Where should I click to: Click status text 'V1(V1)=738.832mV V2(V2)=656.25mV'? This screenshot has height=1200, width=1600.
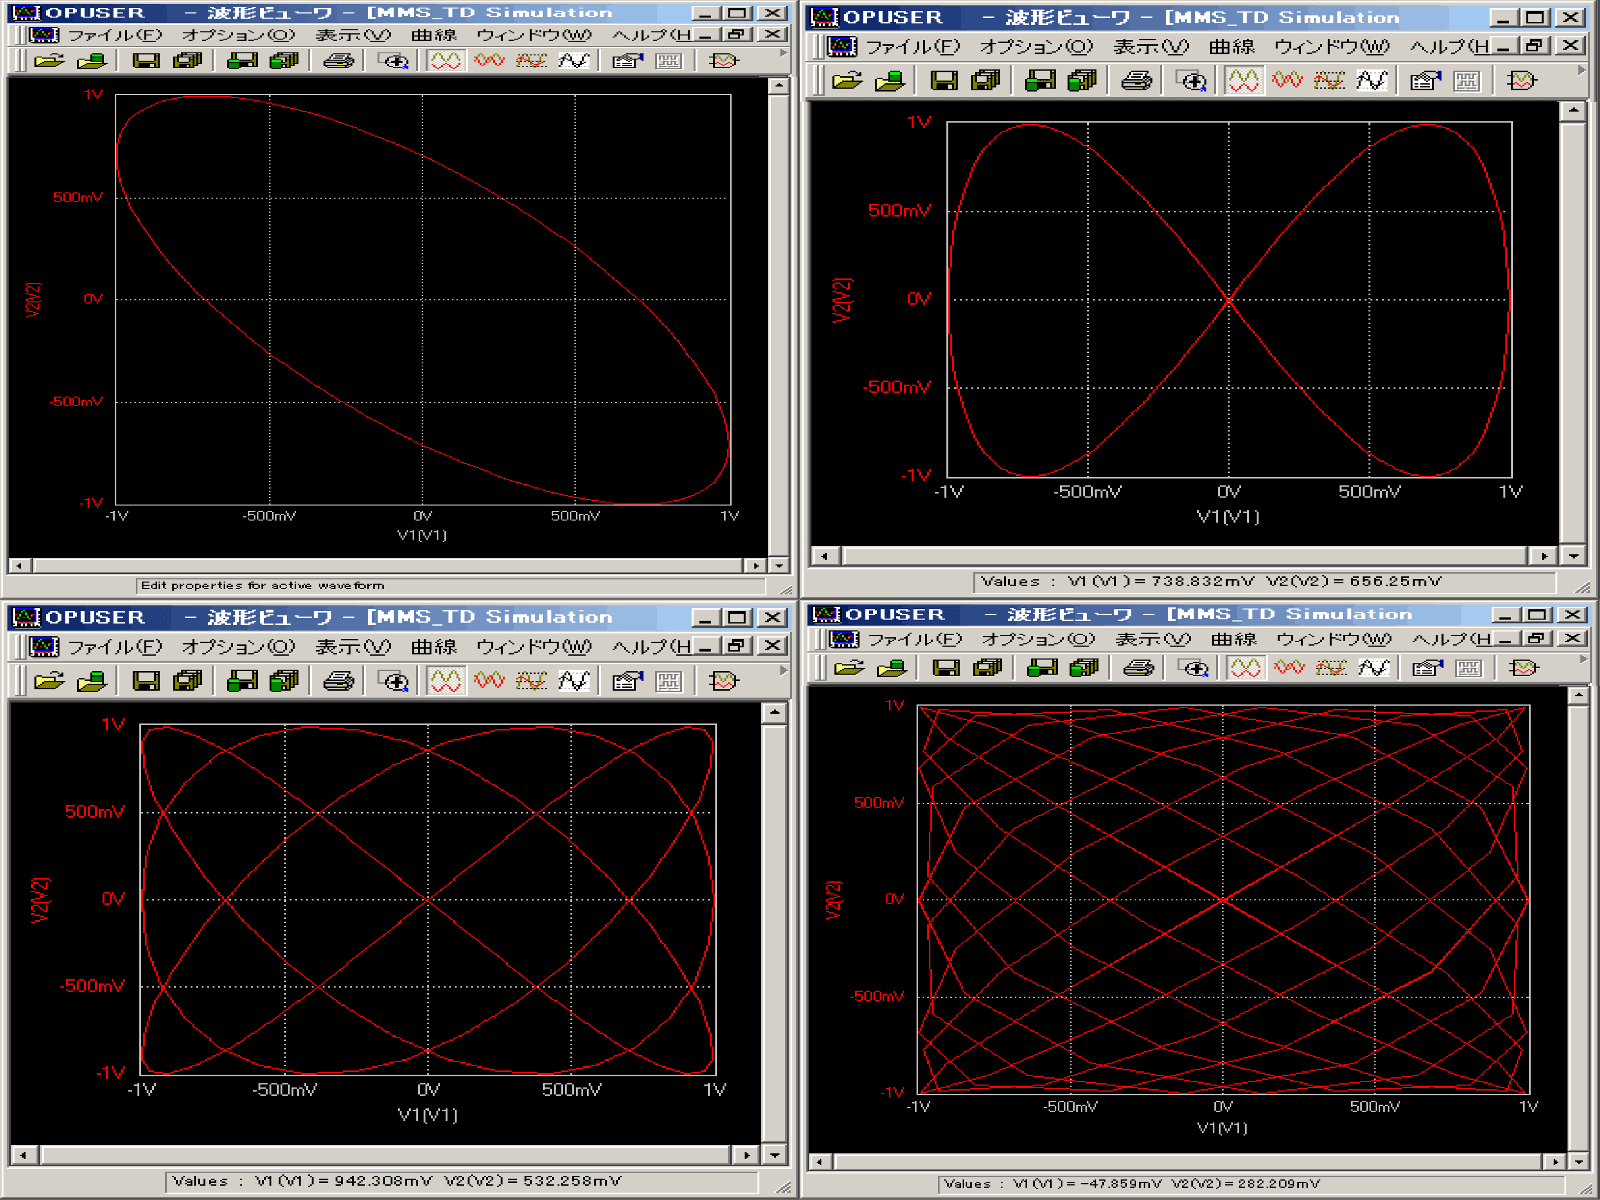coord(1254,581)
